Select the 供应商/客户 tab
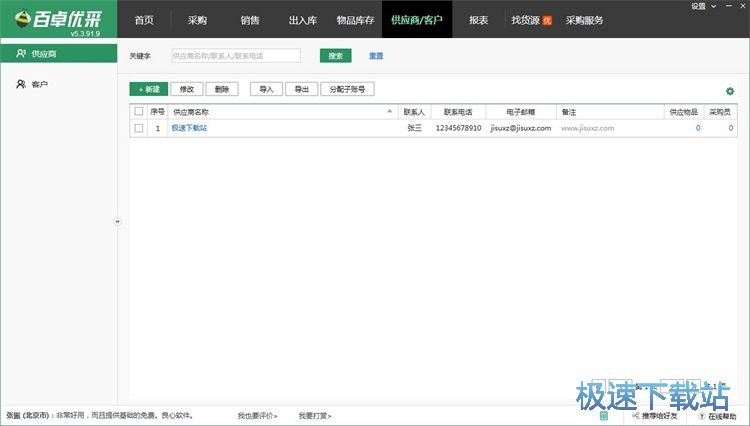 pos(417,20)
